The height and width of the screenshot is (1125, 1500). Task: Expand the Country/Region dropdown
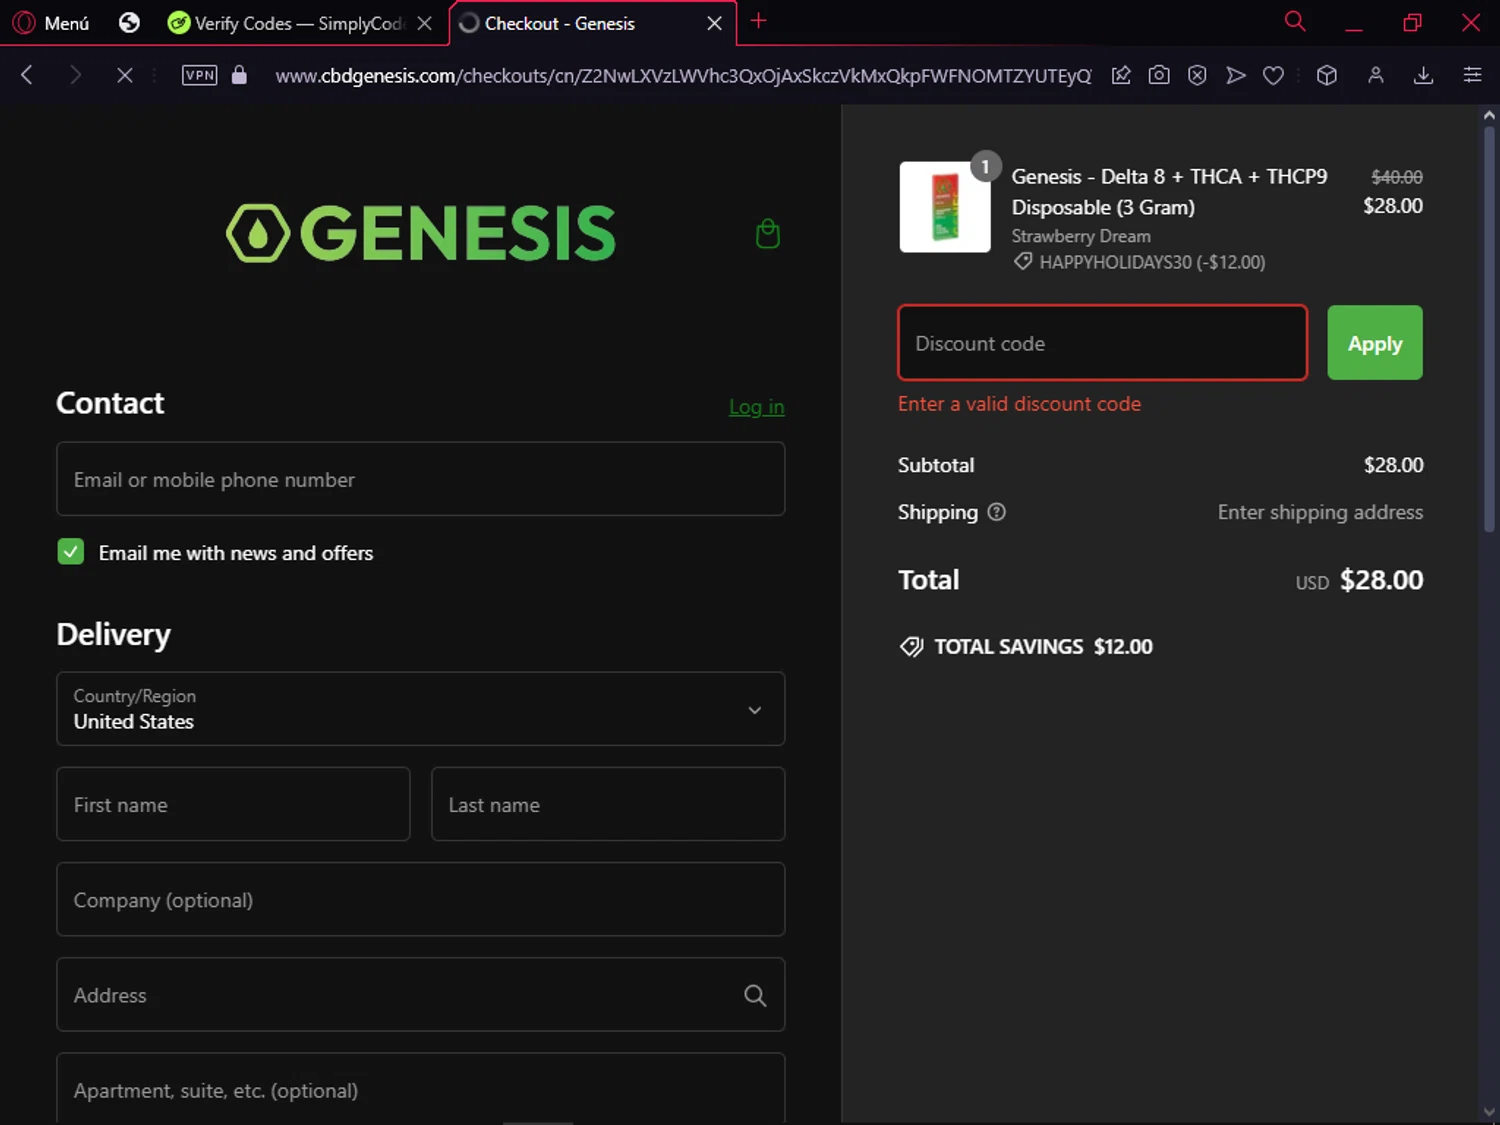[420, 709]
